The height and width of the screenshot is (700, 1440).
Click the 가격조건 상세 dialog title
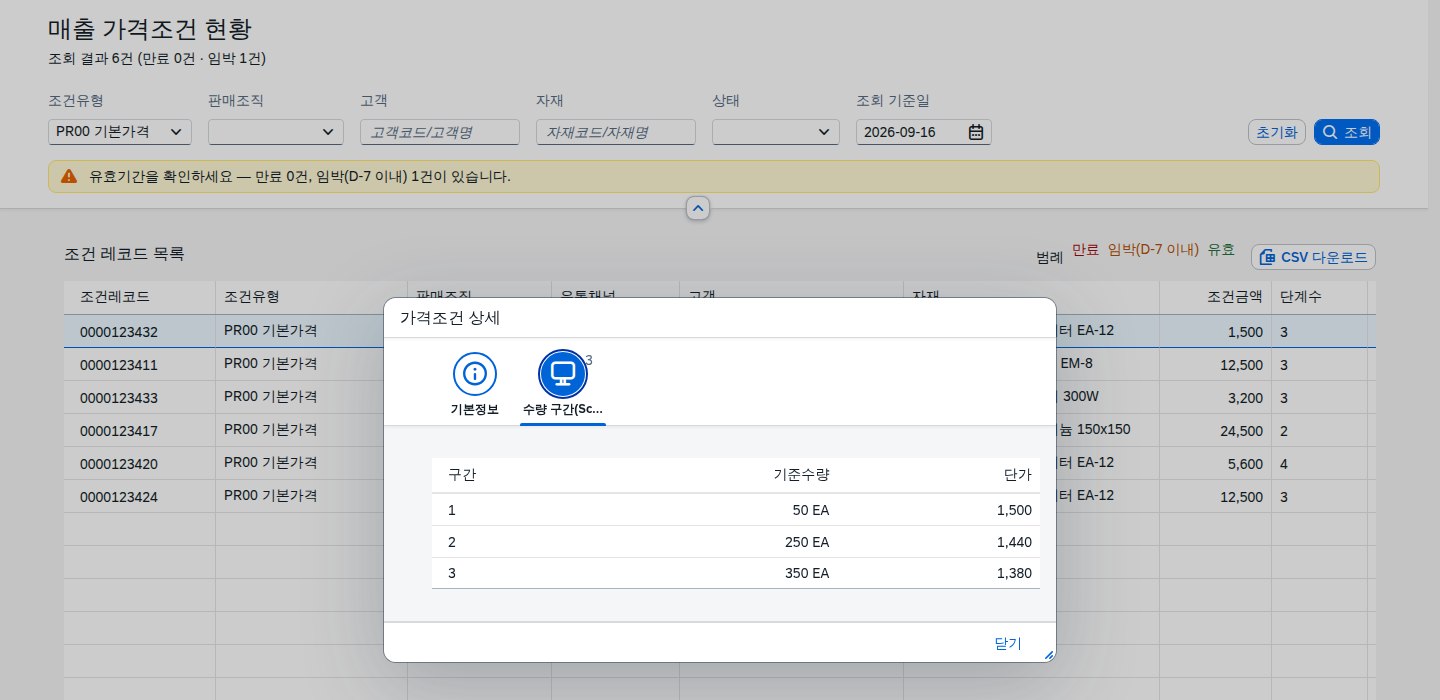click(x=450, y=318)
